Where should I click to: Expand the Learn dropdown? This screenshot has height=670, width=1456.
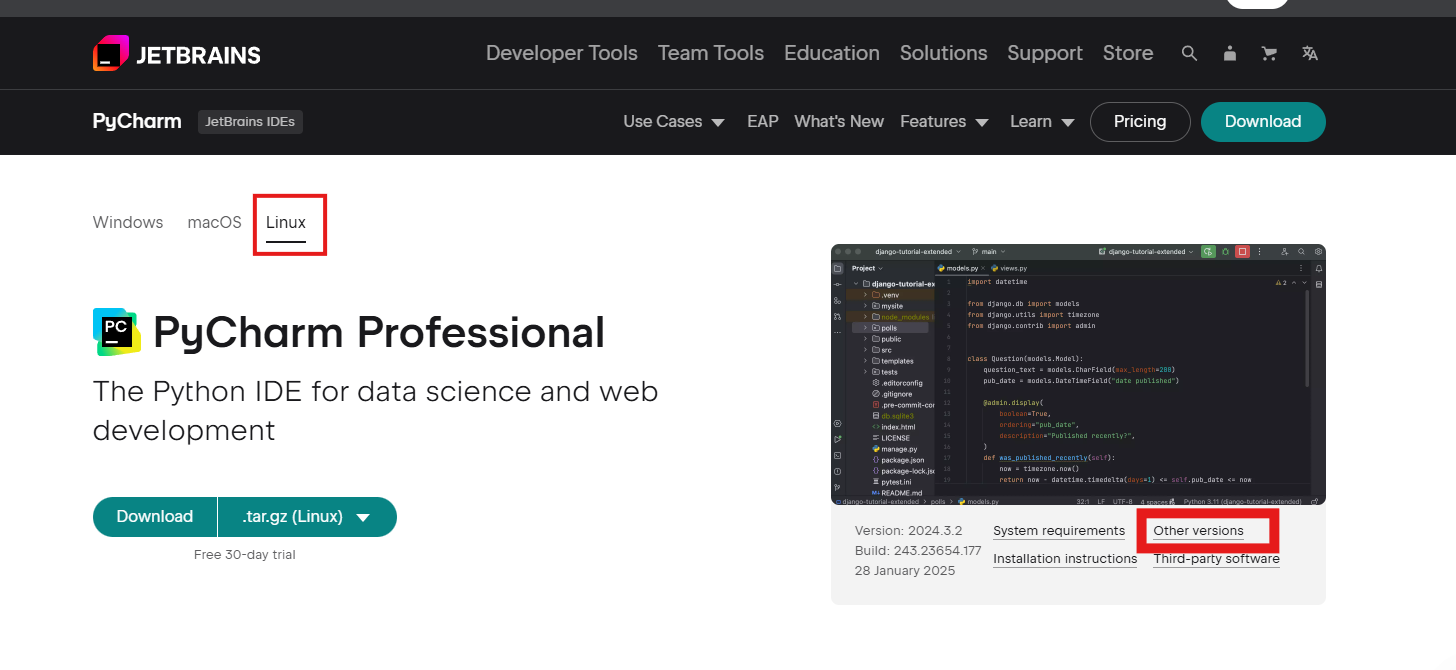point(1042,122)
